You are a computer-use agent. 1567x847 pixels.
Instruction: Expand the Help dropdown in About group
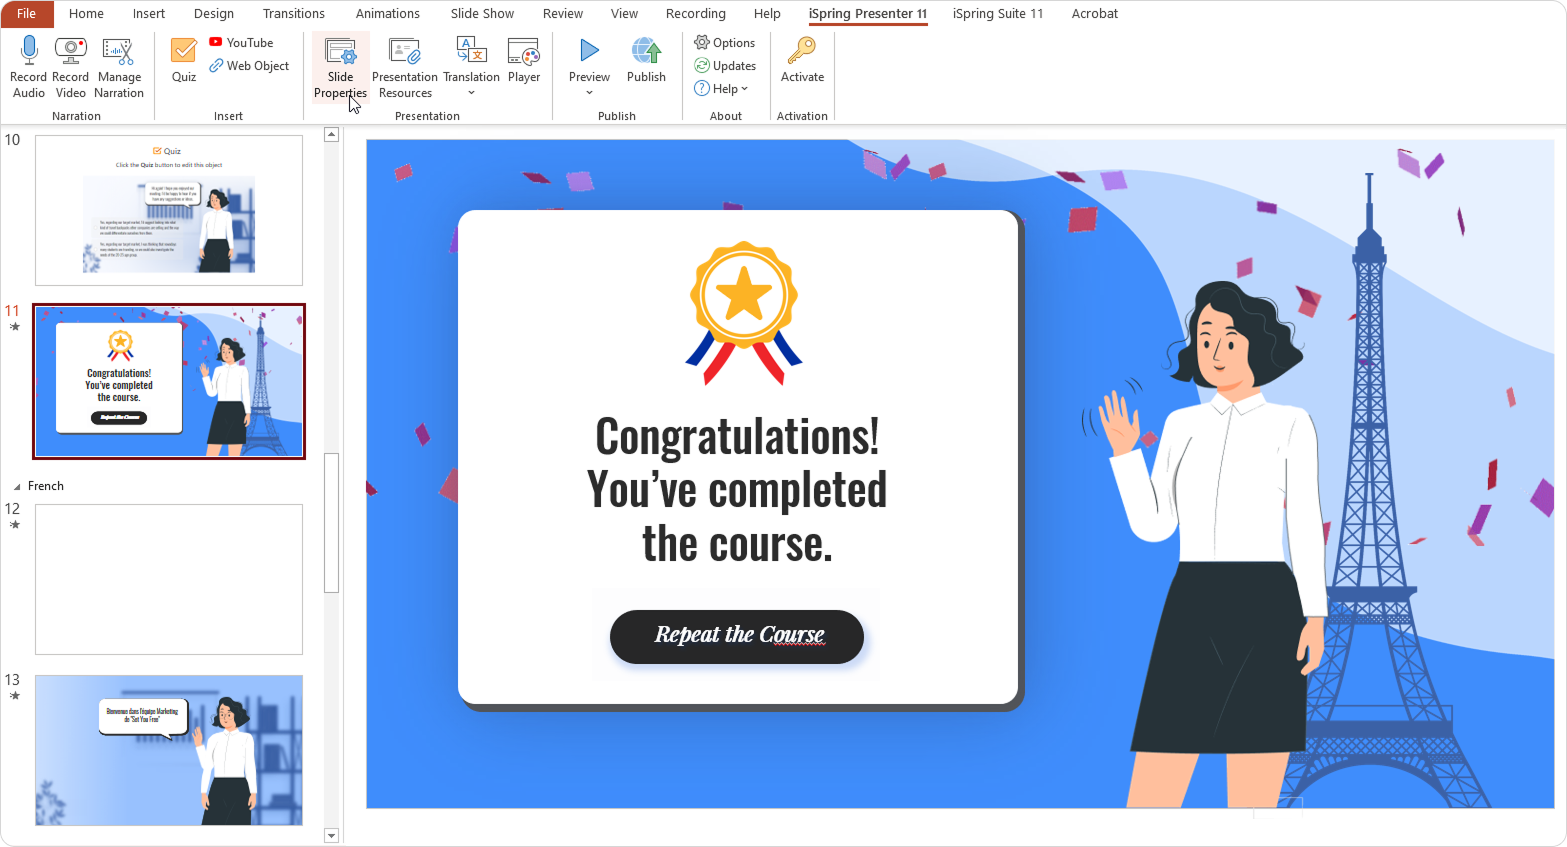744,89
